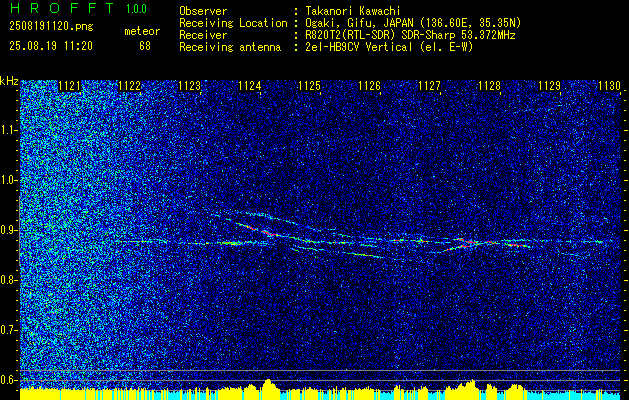Click the 1.0 kHz axis label
629x400 pixels.
click(x=8, y=181)
